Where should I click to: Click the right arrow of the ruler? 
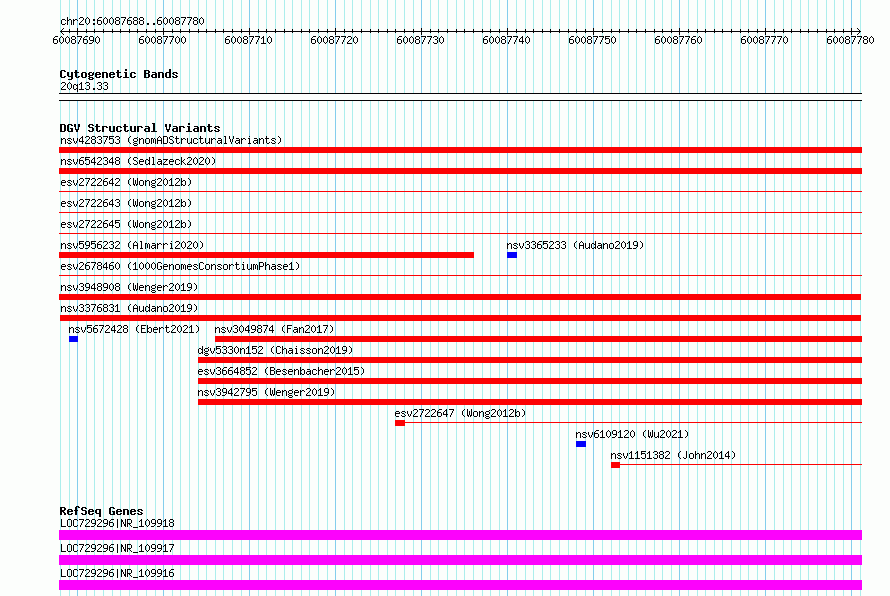coord(859,31)
